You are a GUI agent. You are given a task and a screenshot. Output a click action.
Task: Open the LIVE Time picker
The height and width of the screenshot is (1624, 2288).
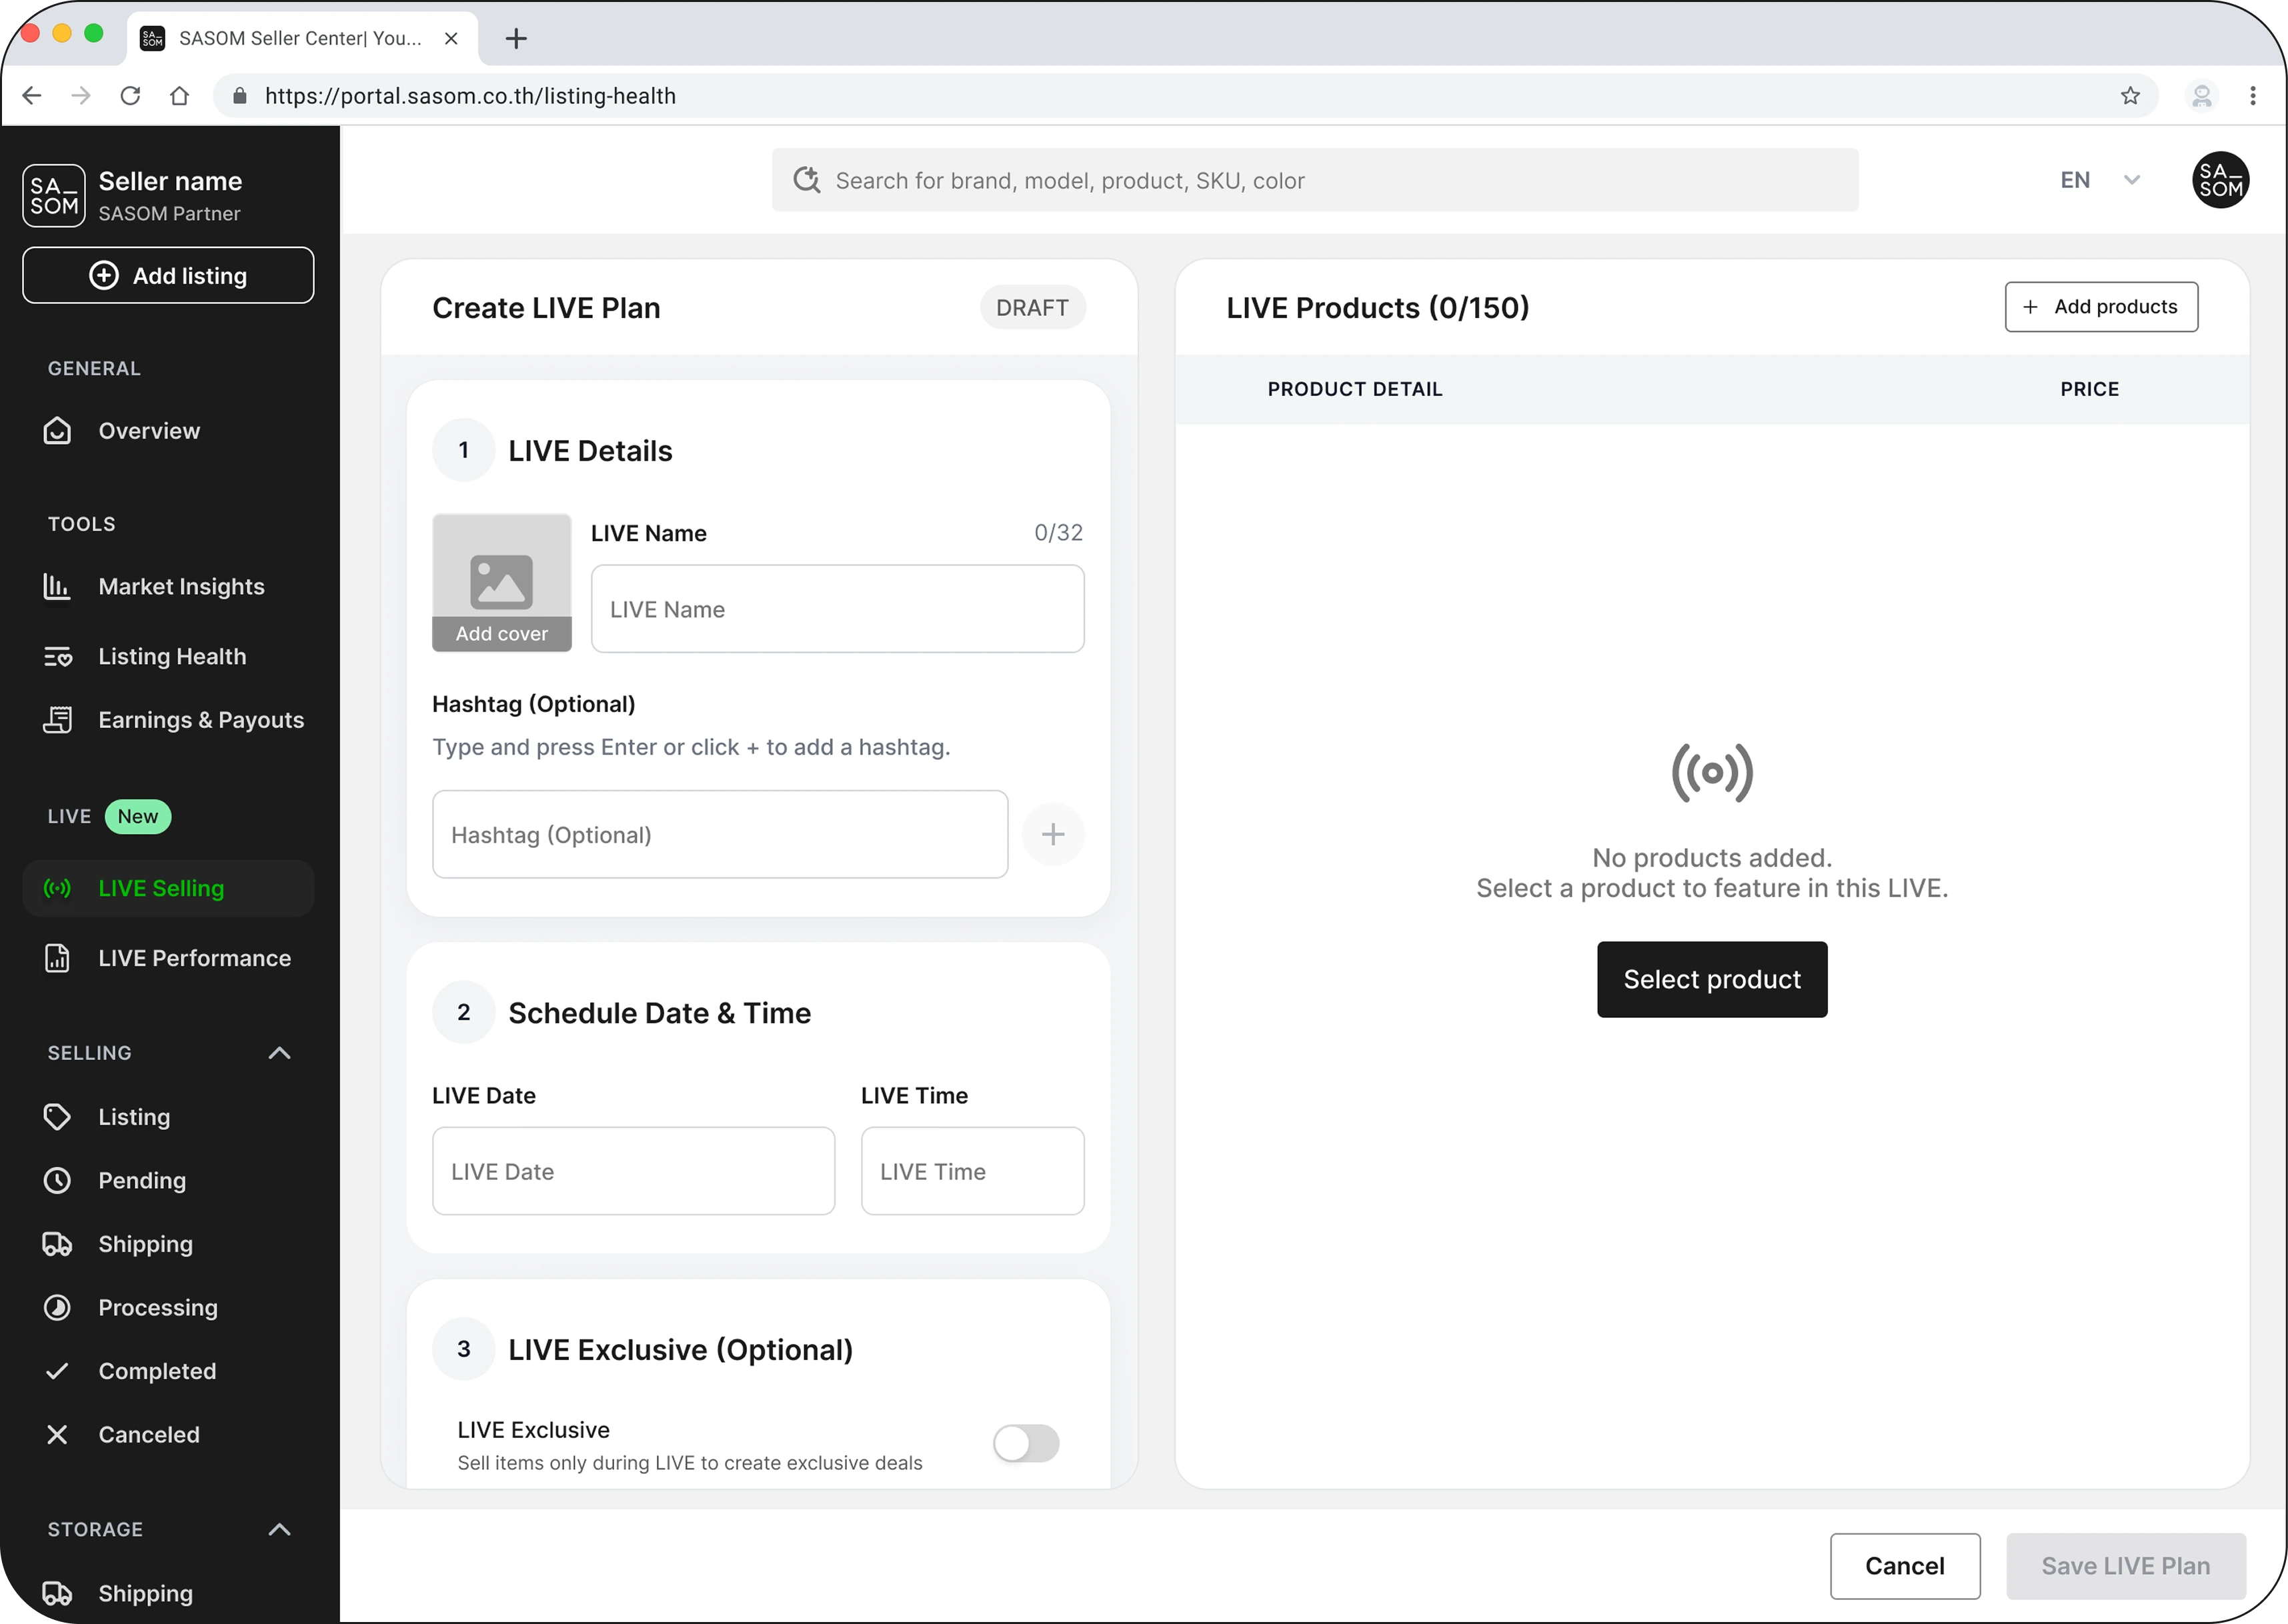click(x=972, y=1171)
